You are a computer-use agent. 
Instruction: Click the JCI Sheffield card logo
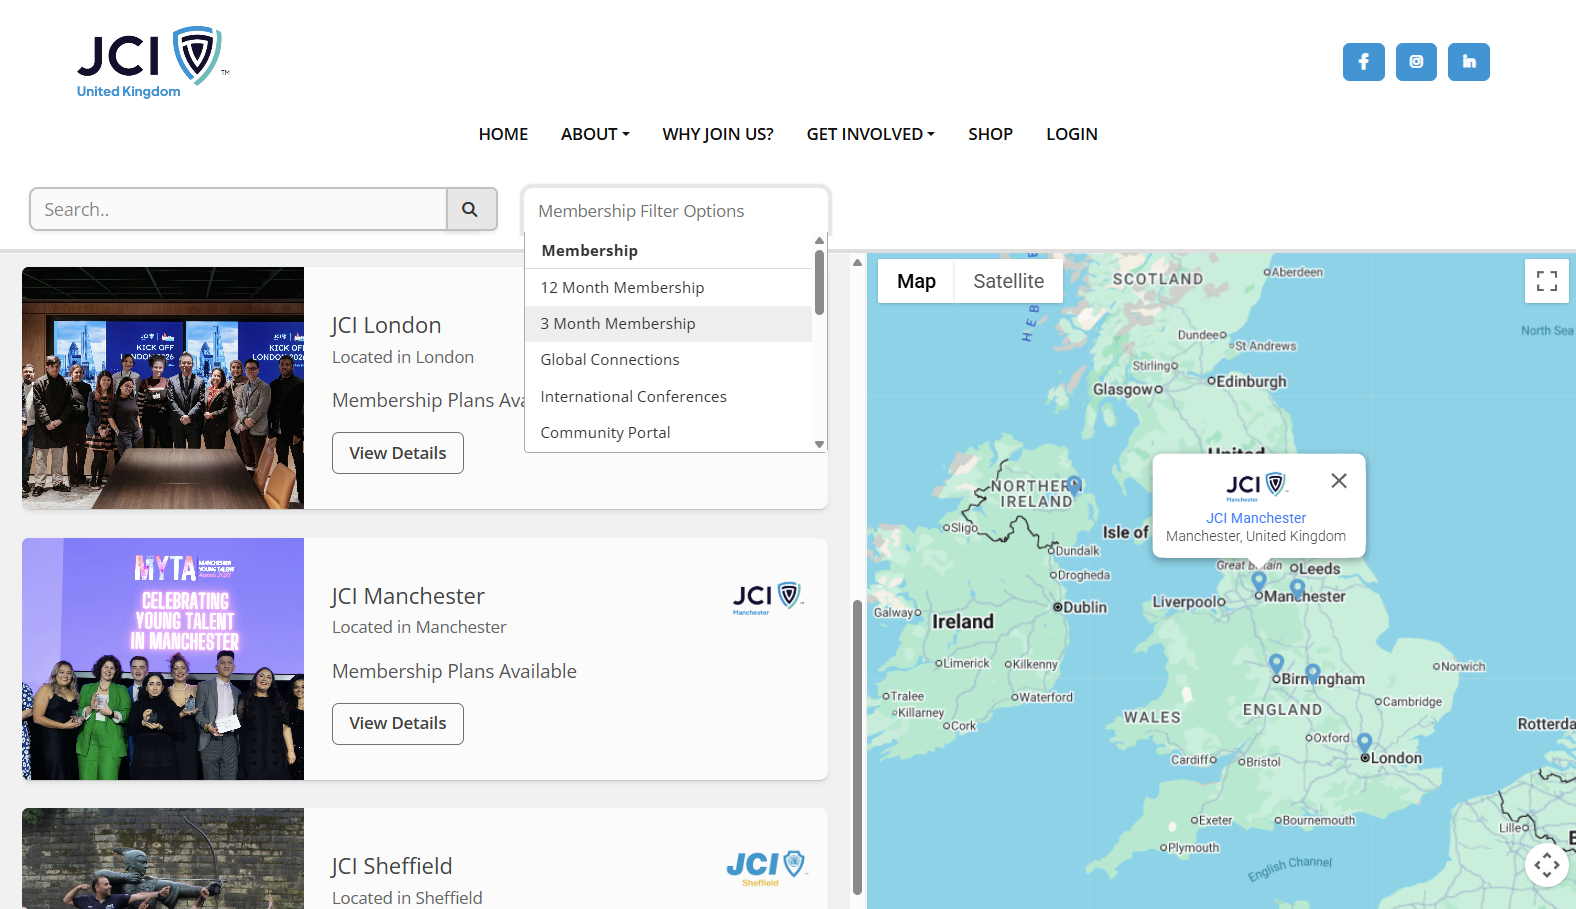(767, 867)
